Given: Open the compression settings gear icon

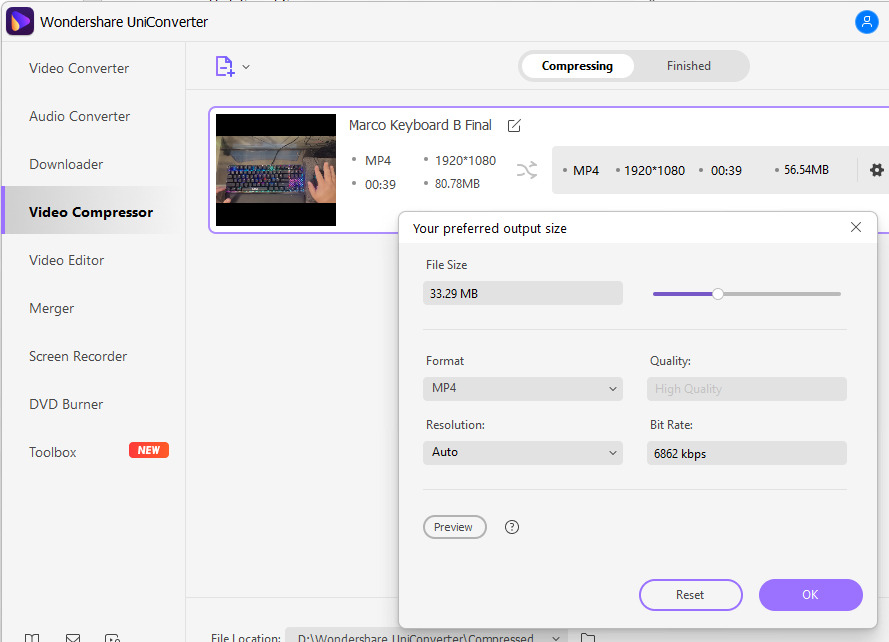Looking at the screenshot, I should tap(877, 170).
